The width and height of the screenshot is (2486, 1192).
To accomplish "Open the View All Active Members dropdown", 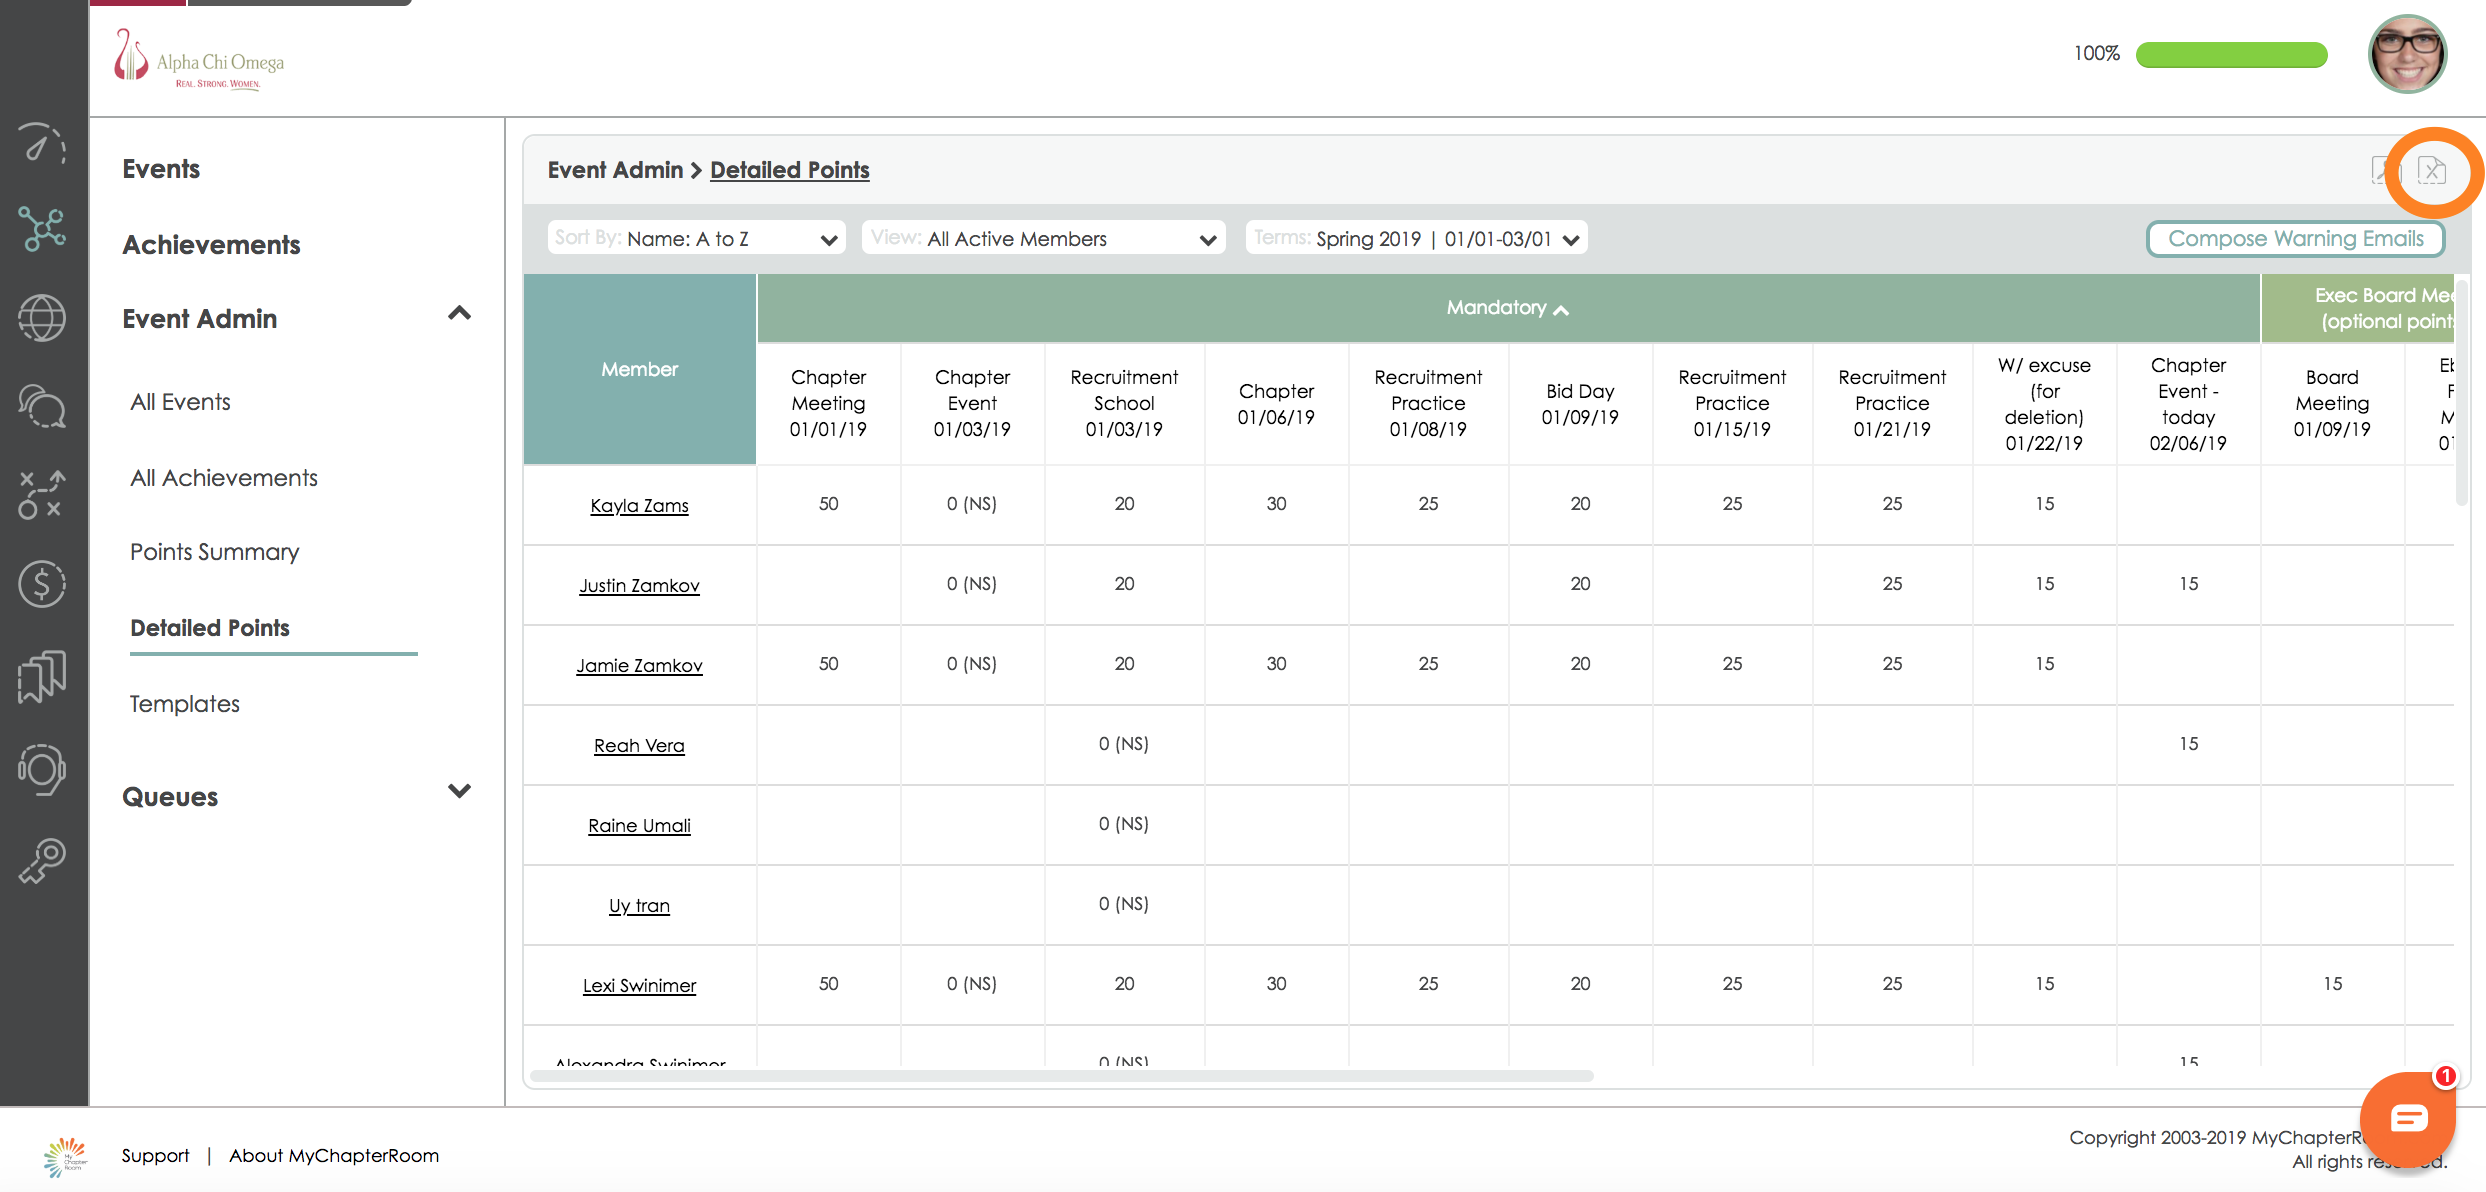I will (x=1043, y=239).
